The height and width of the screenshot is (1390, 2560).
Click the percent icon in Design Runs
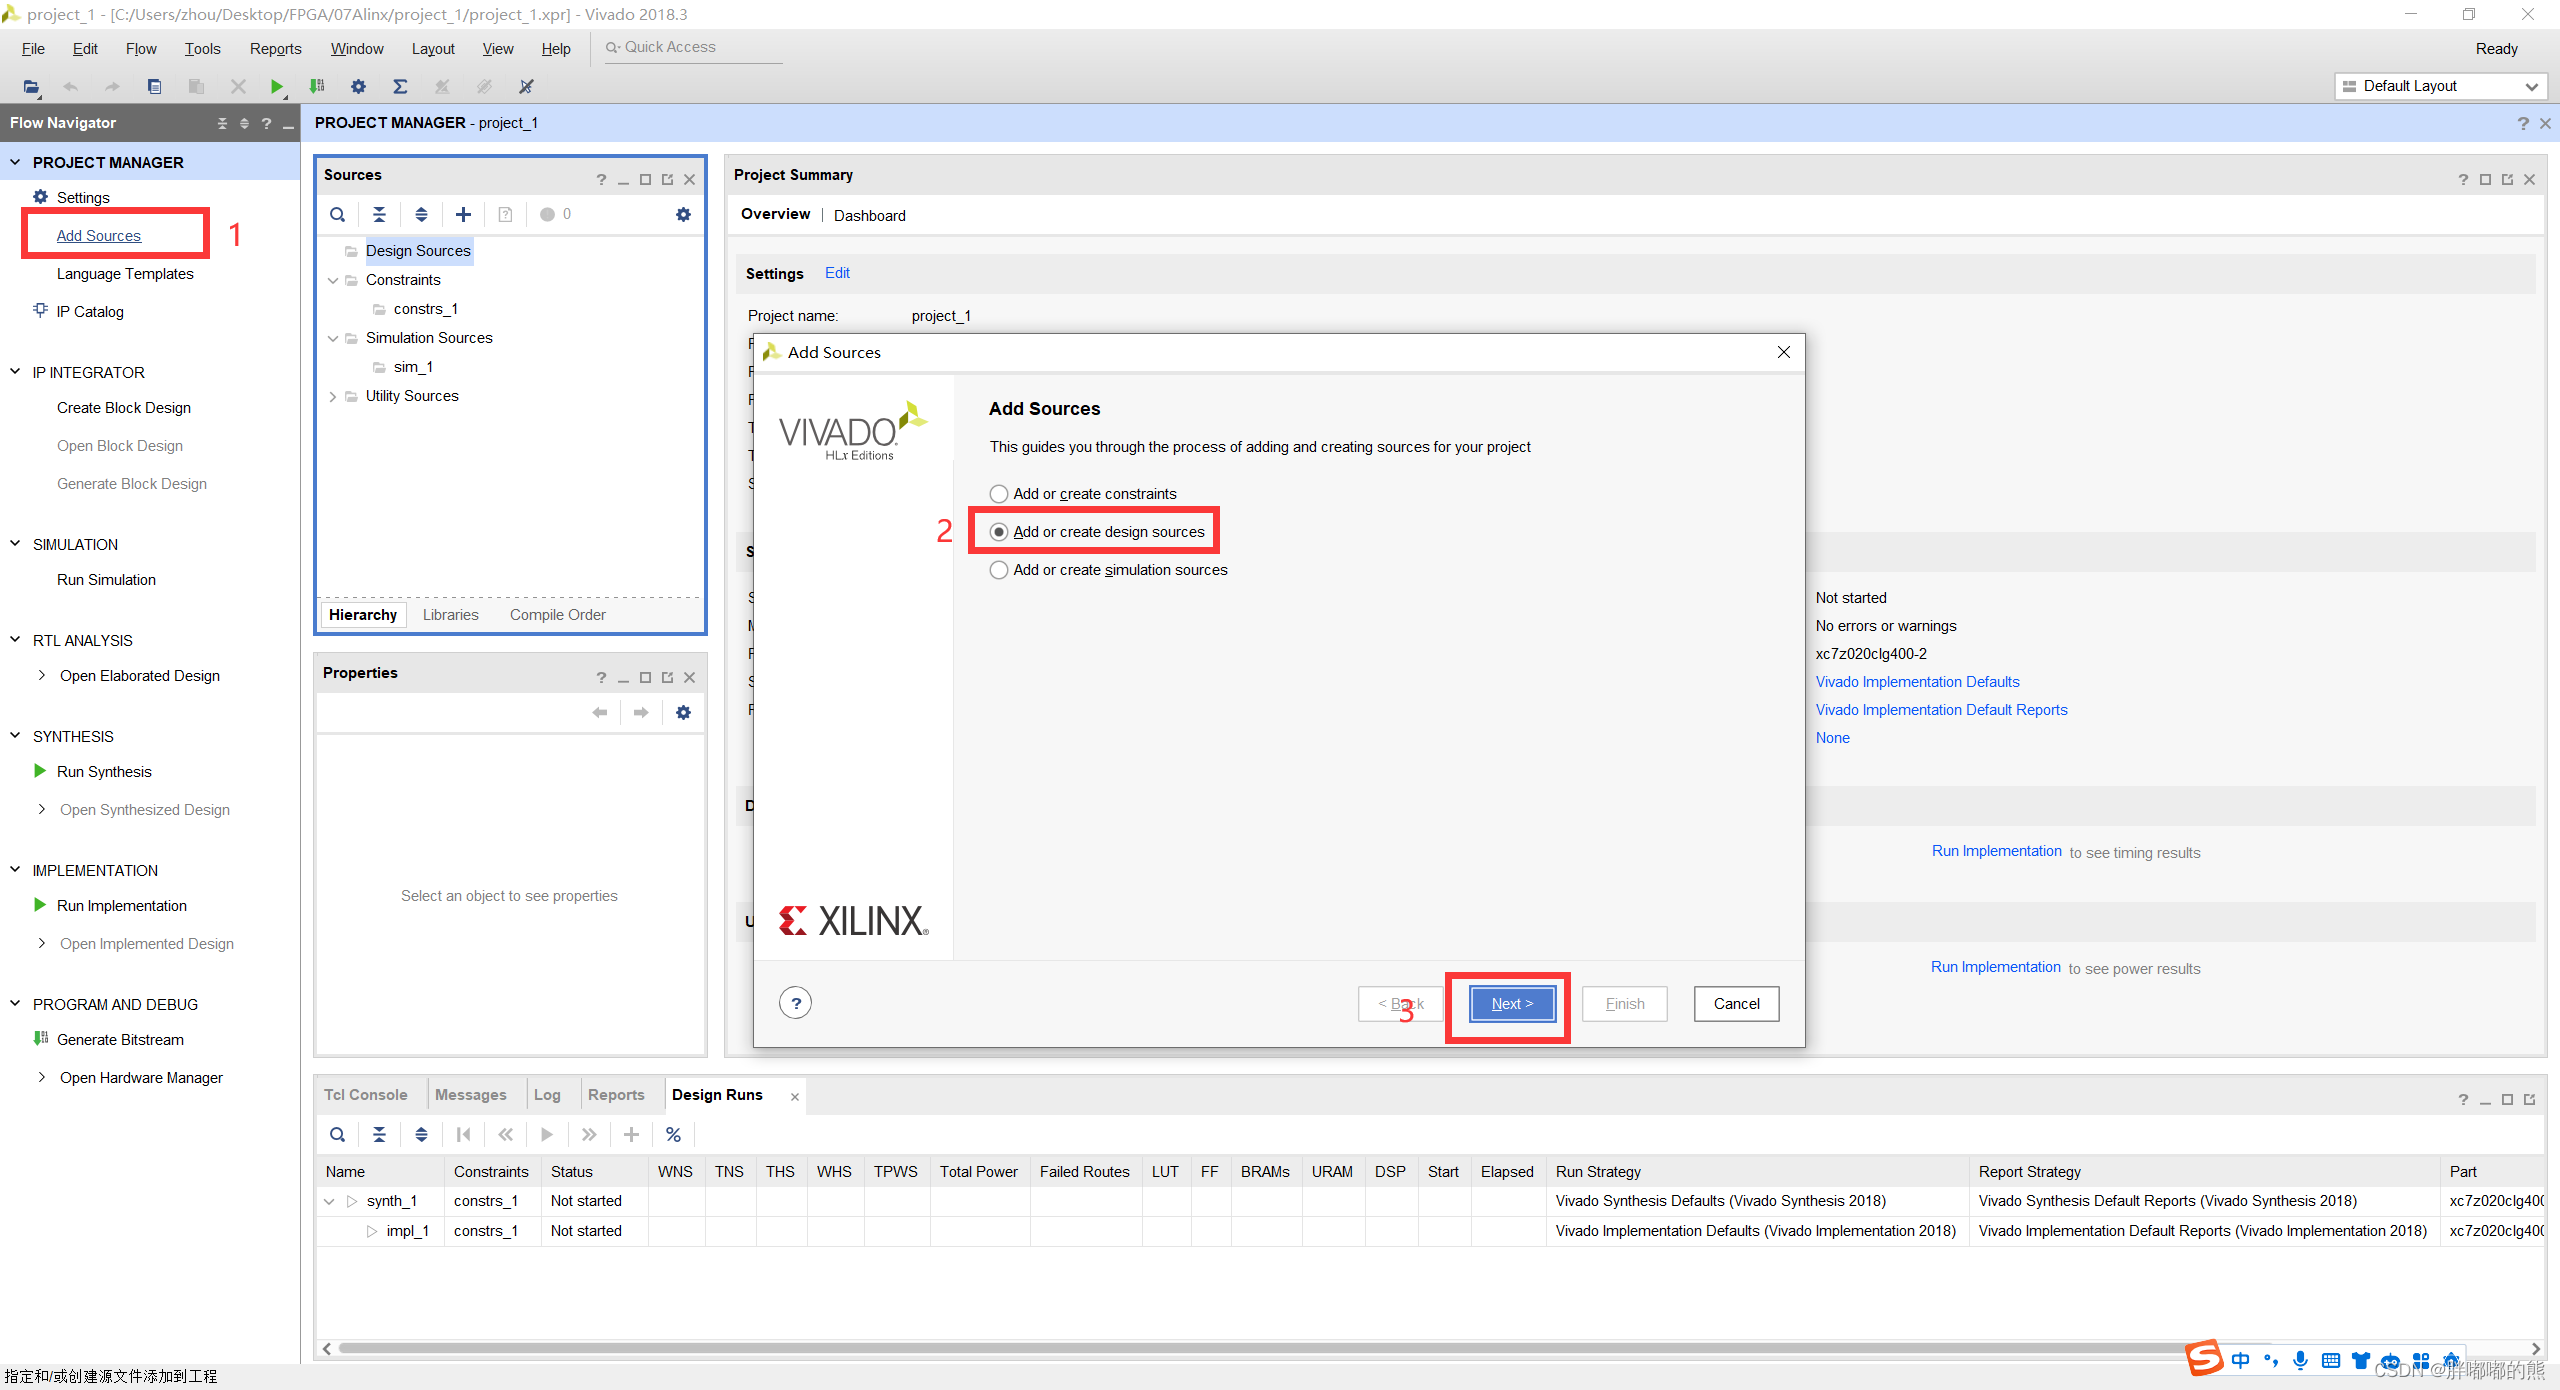(x=673, y=1134)
